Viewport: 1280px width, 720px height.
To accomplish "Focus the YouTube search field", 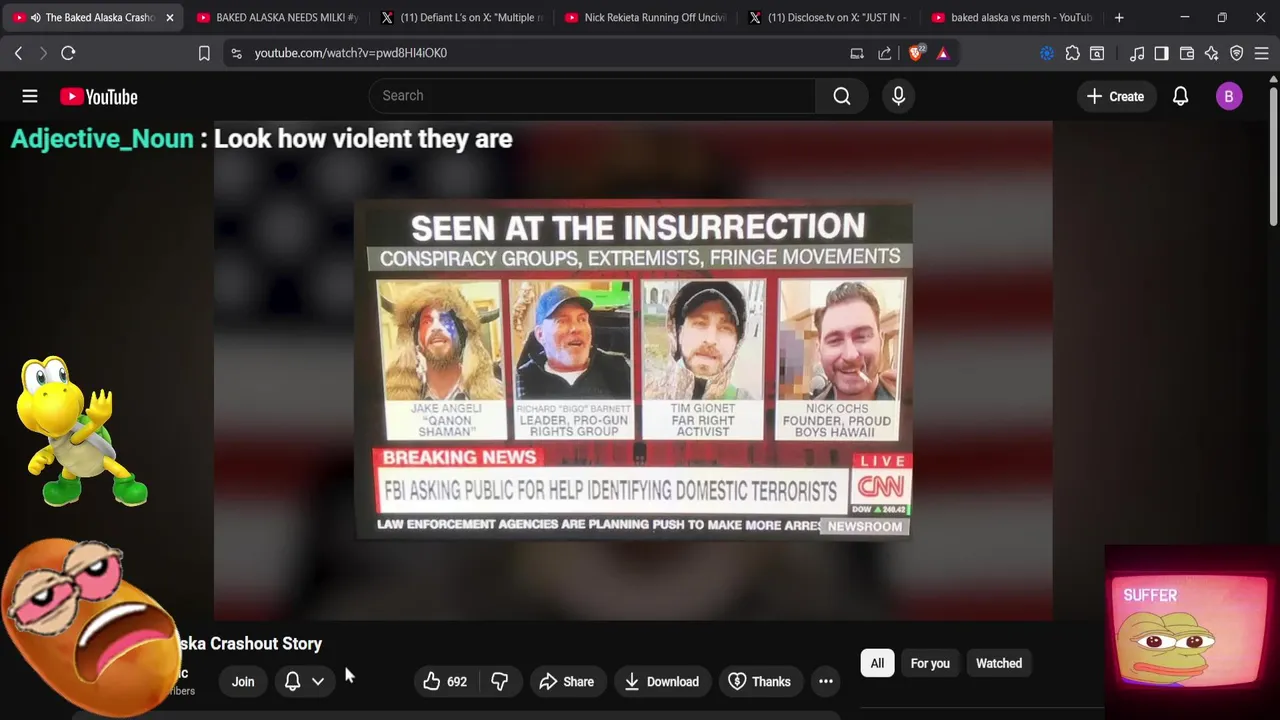I will [592, 96].
